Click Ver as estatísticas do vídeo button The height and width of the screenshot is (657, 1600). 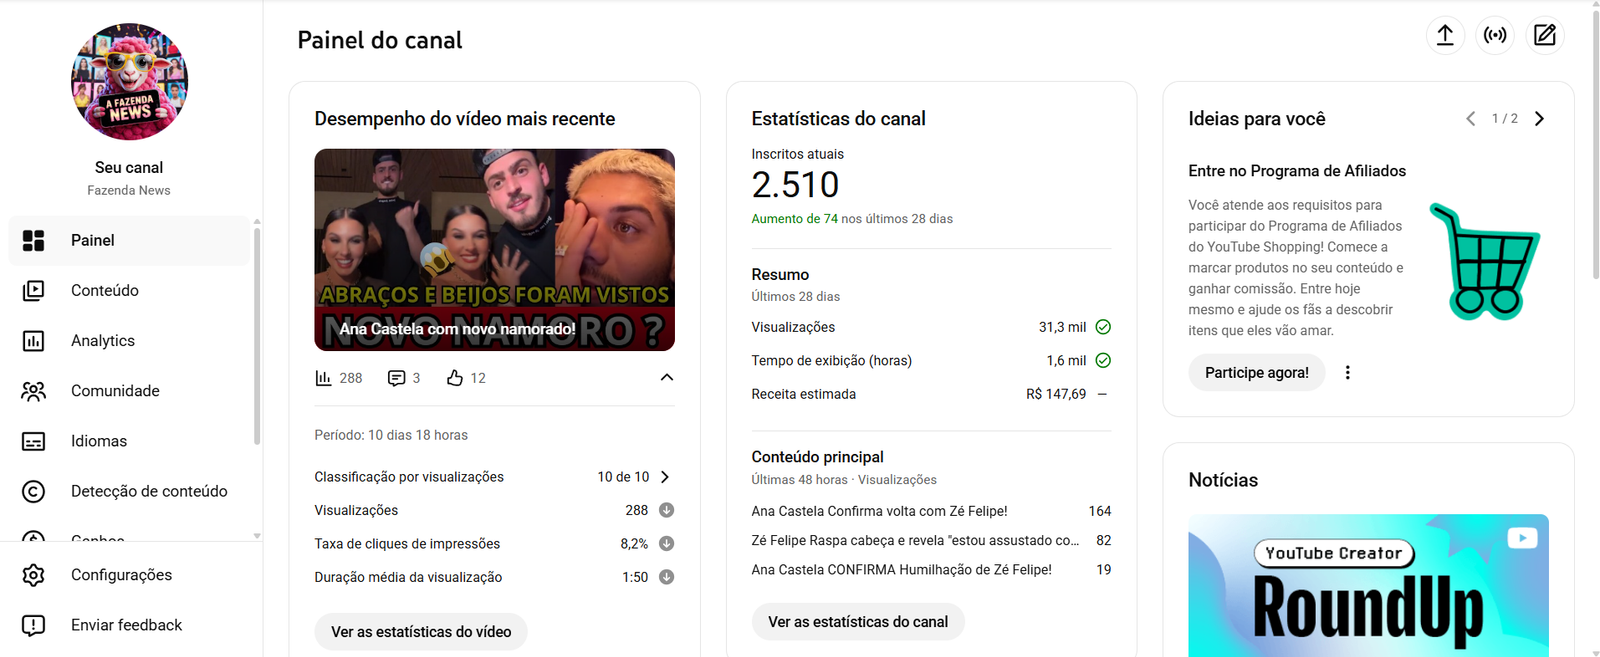coord(421,632)
